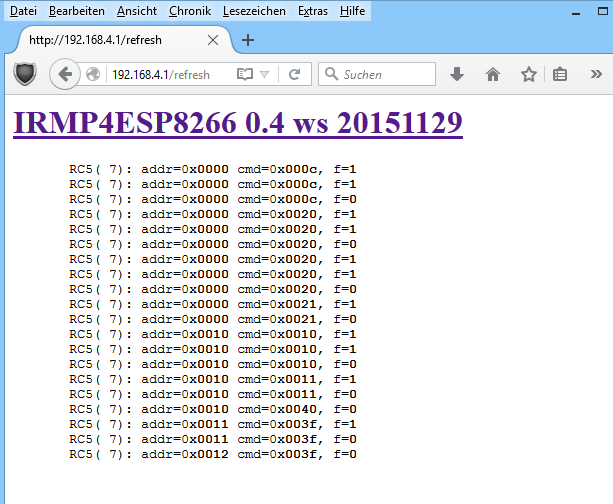Open the Ansicht menu
This screenshot has height=504, width=613.
click(x=137, y=11)
